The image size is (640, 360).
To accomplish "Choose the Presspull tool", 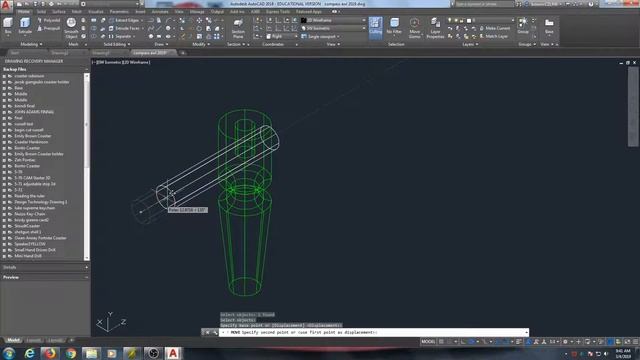I will tap(49, 29).
